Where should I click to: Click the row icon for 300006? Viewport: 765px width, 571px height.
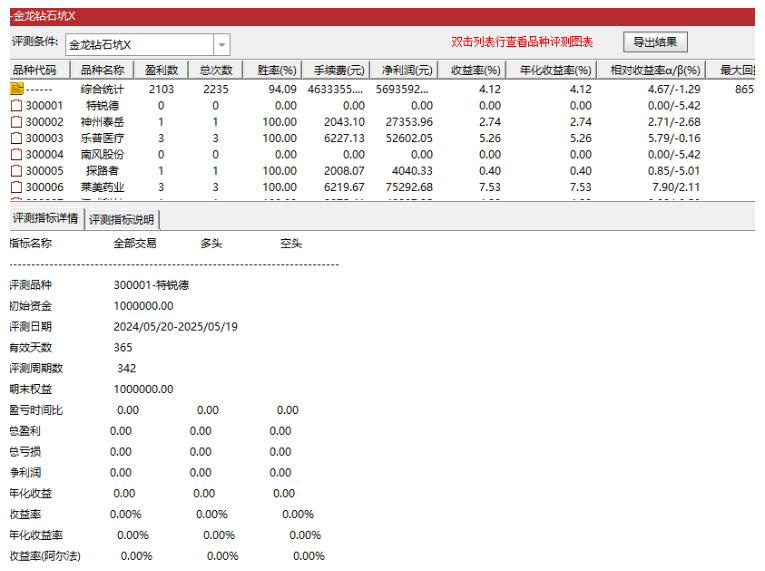click(17, 187)
